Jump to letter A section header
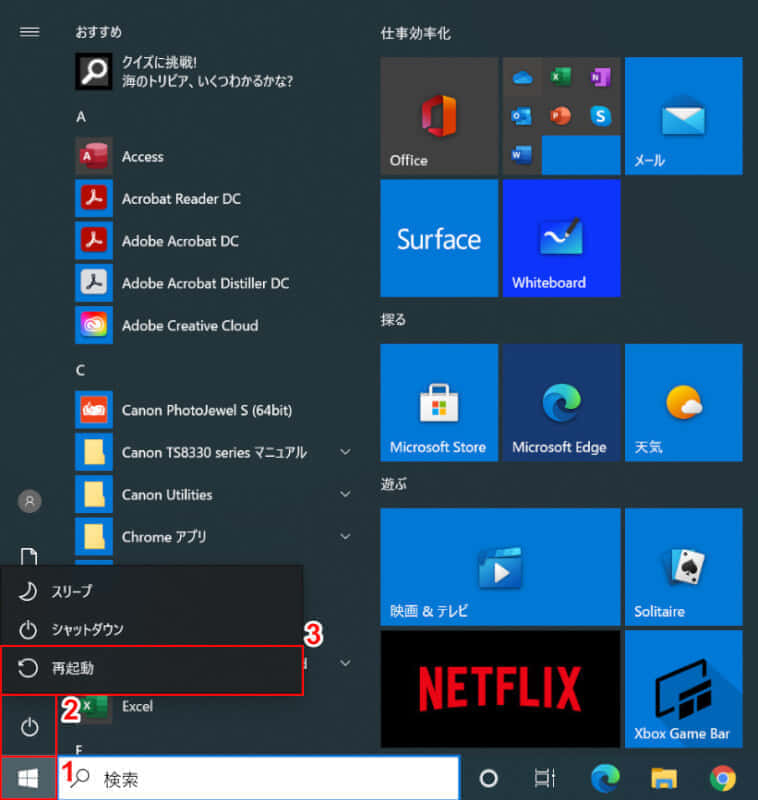The height and width of the screenshot is (800, 758). 81,117
